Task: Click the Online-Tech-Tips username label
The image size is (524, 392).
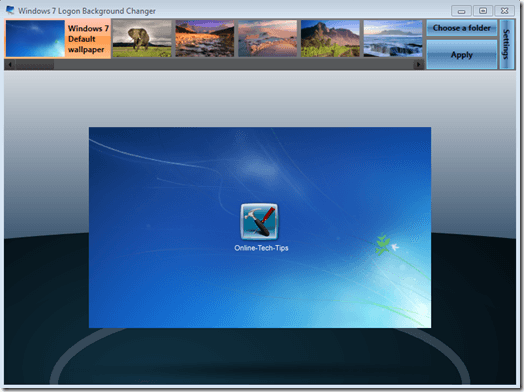Action: [261, 248]
